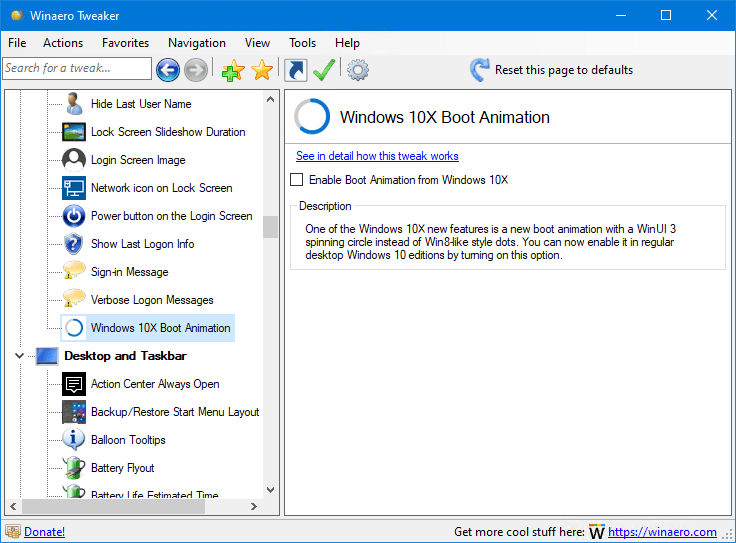Open the Actions menu
Image resolution: width=736 pixels, height=543 pixels.
pos(63,43)
